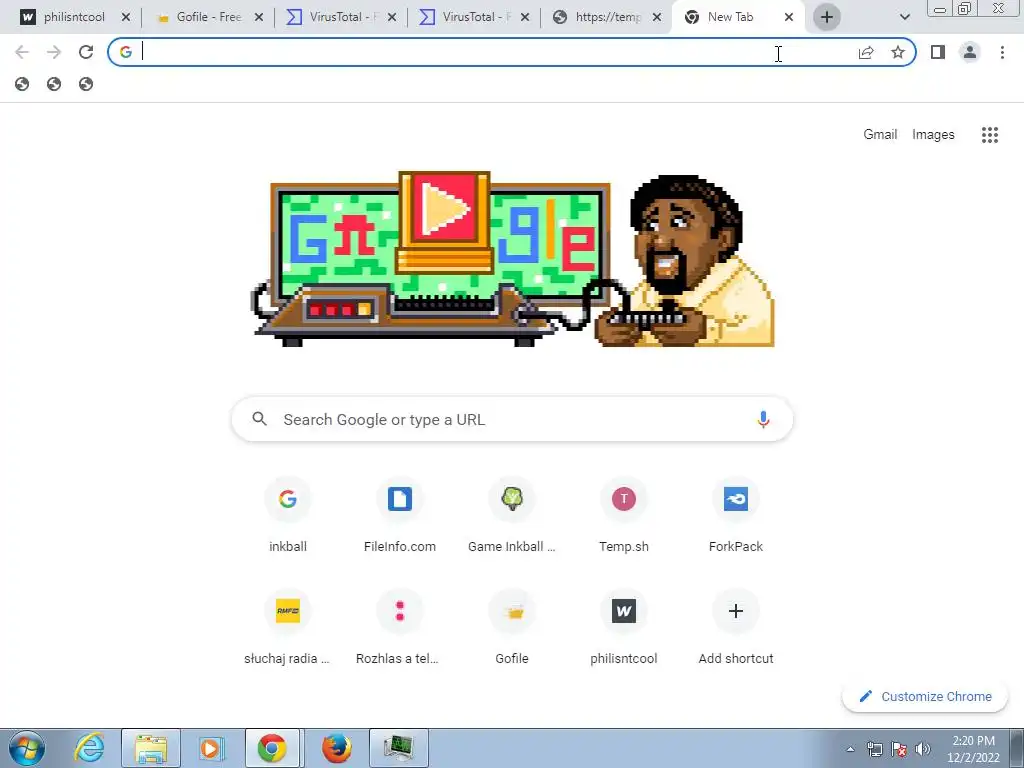
Task: Open the Gmail link
Action: 880,135
